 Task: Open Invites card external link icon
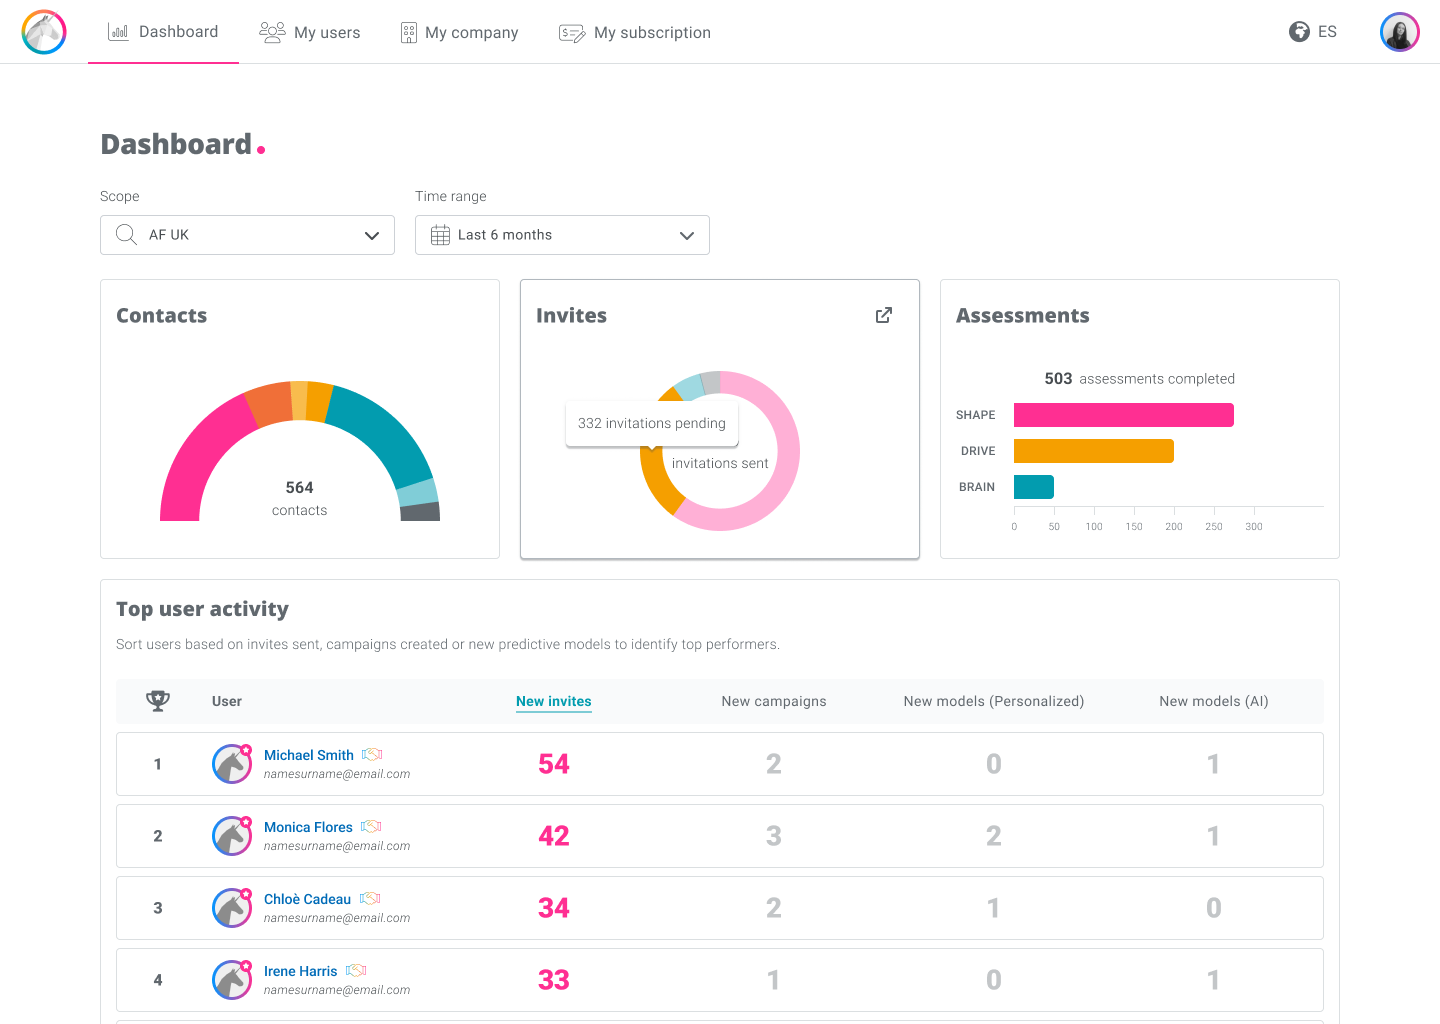[884, 315]
